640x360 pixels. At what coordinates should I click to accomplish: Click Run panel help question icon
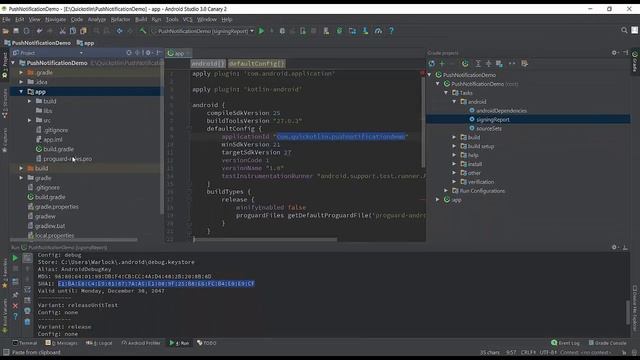coord(16,316)
